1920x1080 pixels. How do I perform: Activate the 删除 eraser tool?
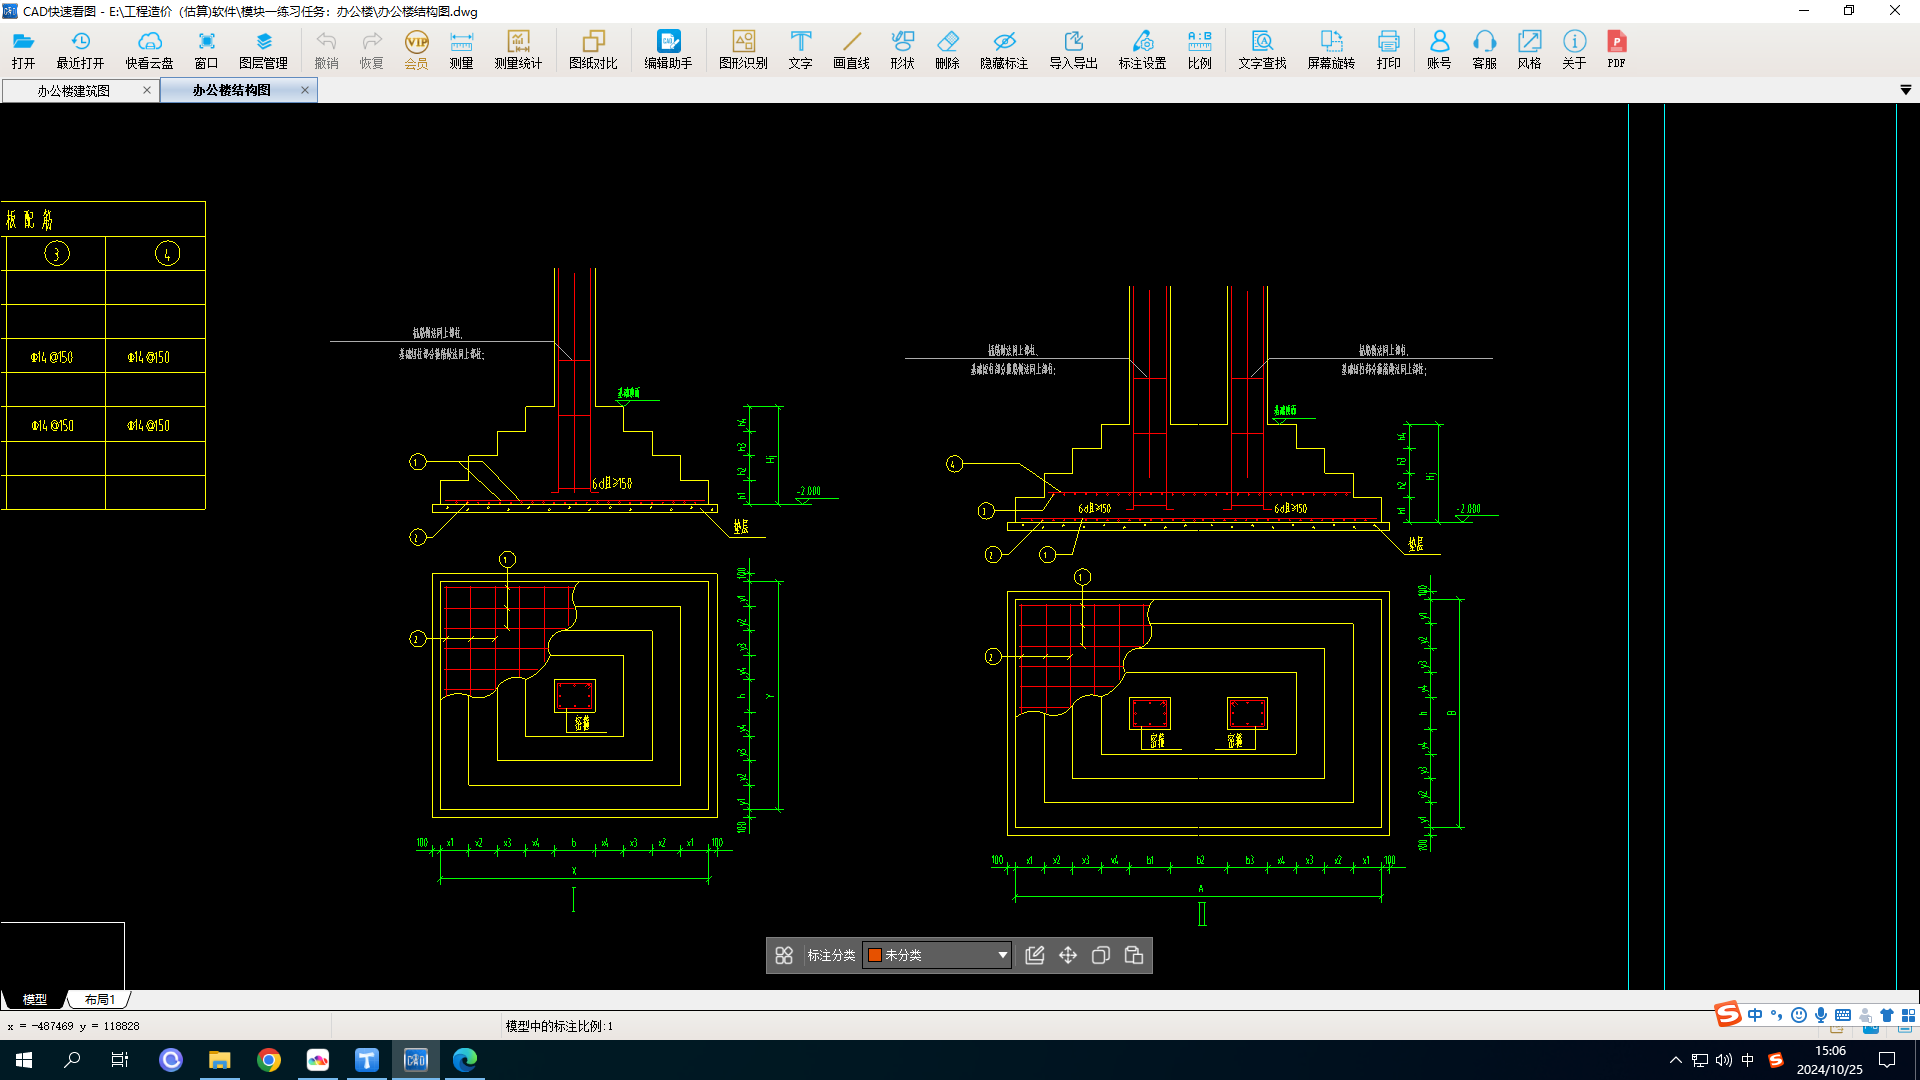coord(947,50)
